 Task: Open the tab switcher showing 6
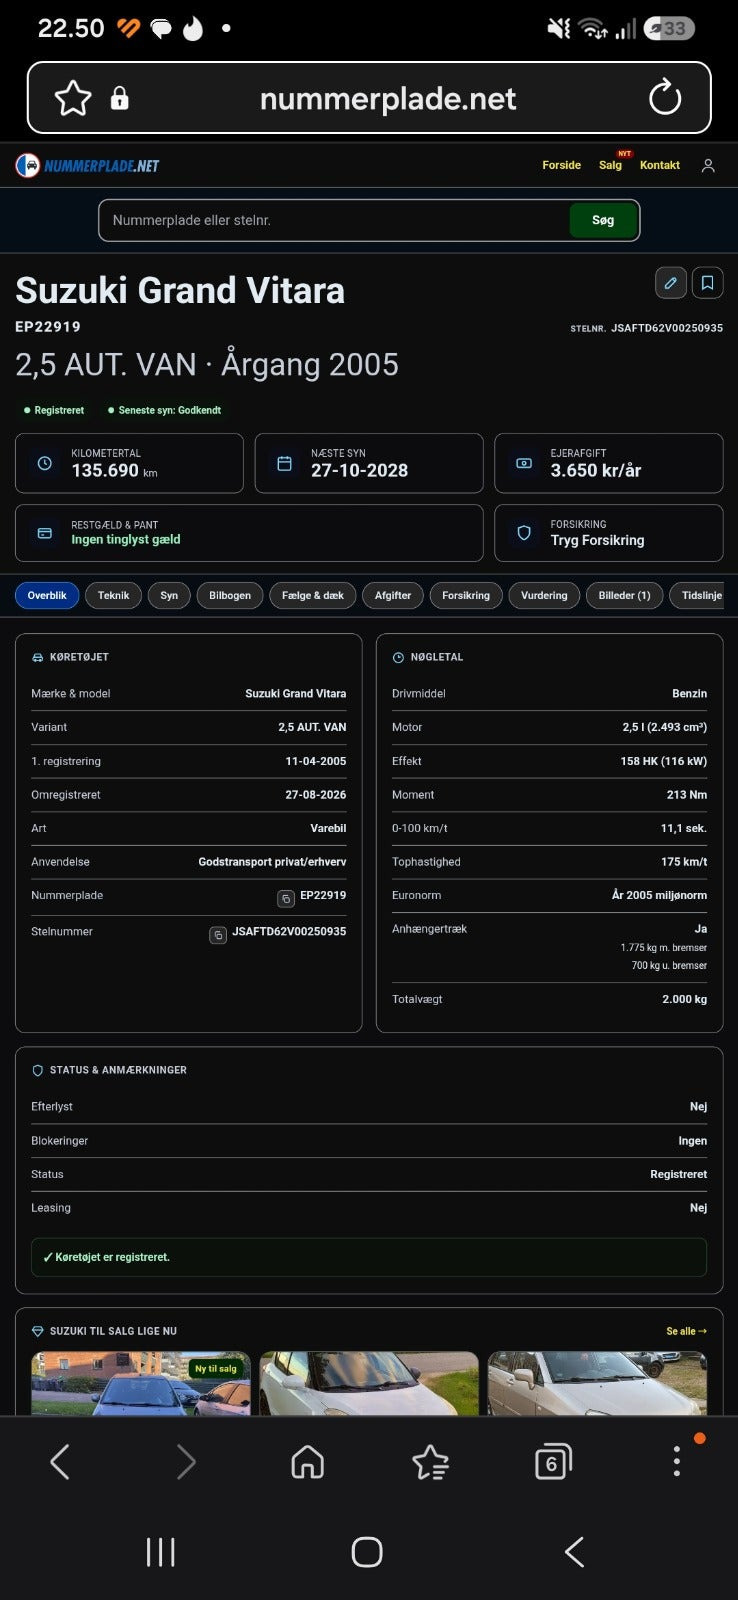pos(553,1462)
